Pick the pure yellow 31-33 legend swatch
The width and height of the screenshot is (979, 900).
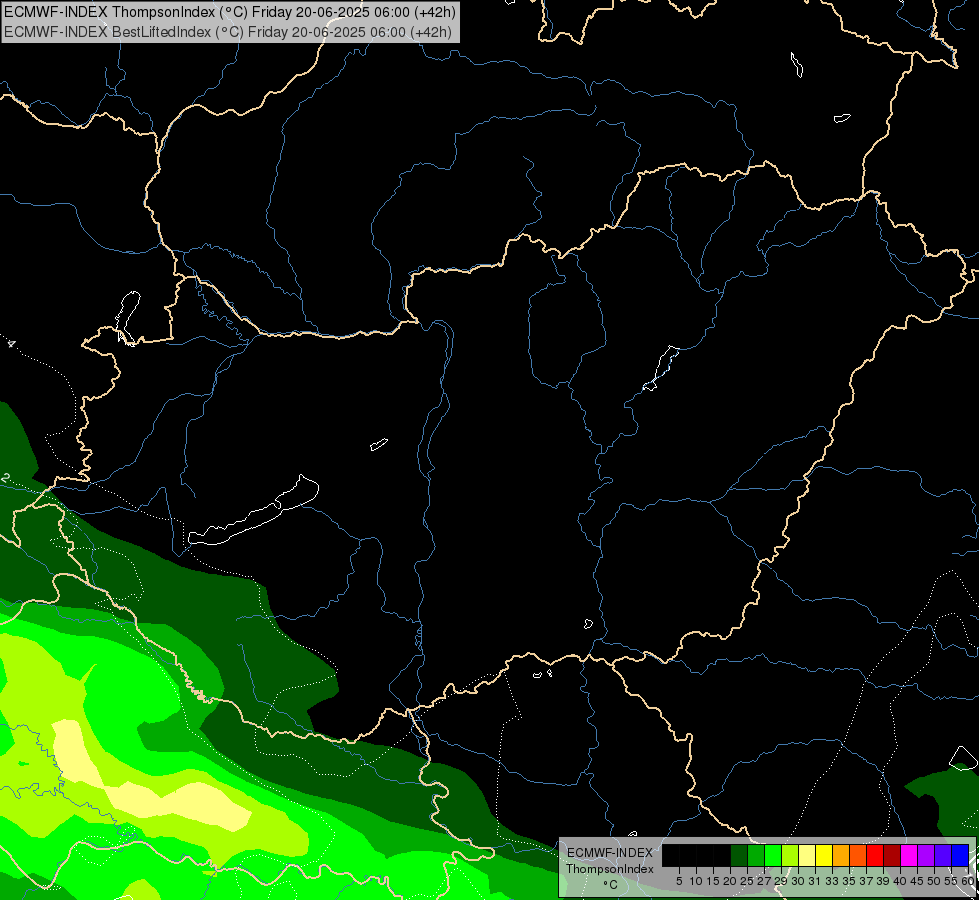pos(824,855)
